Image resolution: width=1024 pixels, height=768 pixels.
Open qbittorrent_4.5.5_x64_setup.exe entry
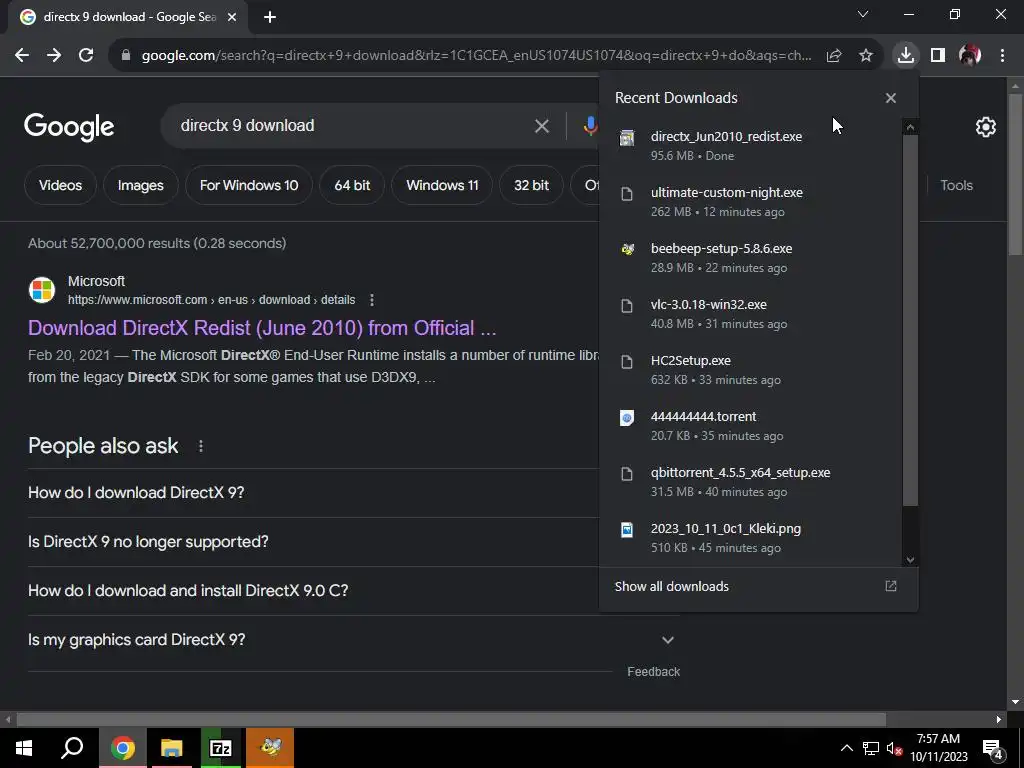751,482
